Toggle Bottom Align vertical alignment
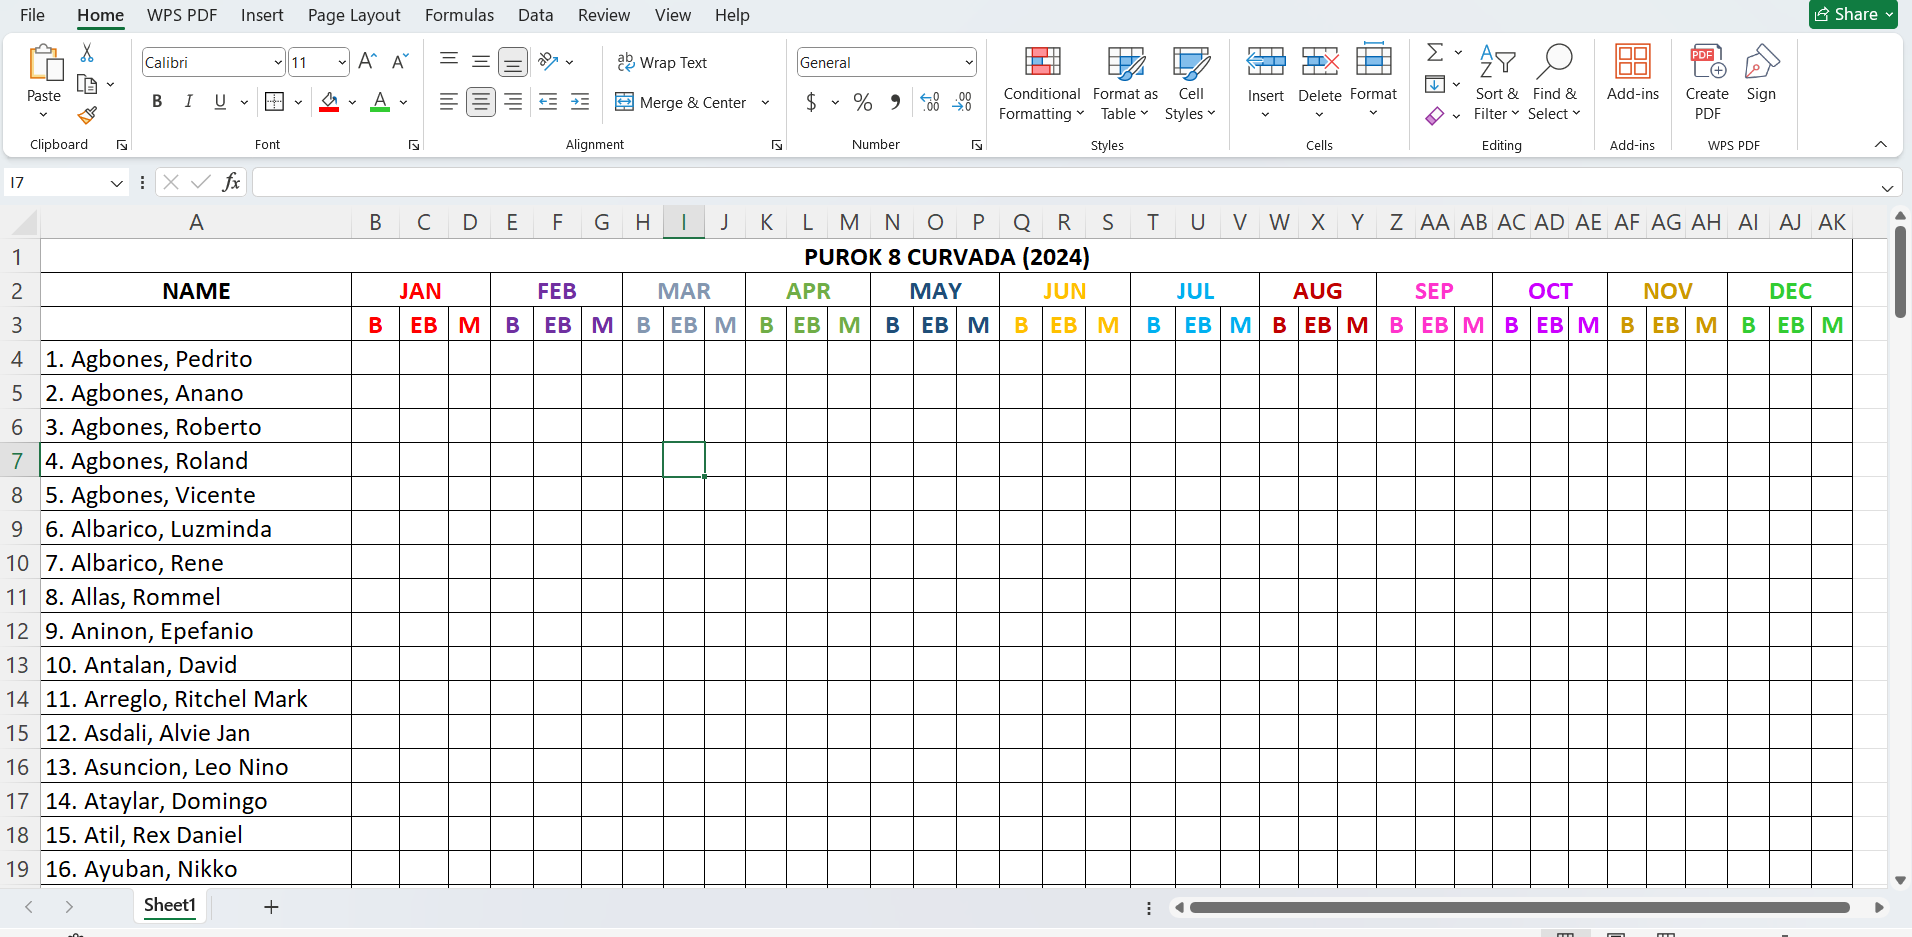Image resolution: width=1912 pixels, height=937 pixels. click(x=513, y=62)
